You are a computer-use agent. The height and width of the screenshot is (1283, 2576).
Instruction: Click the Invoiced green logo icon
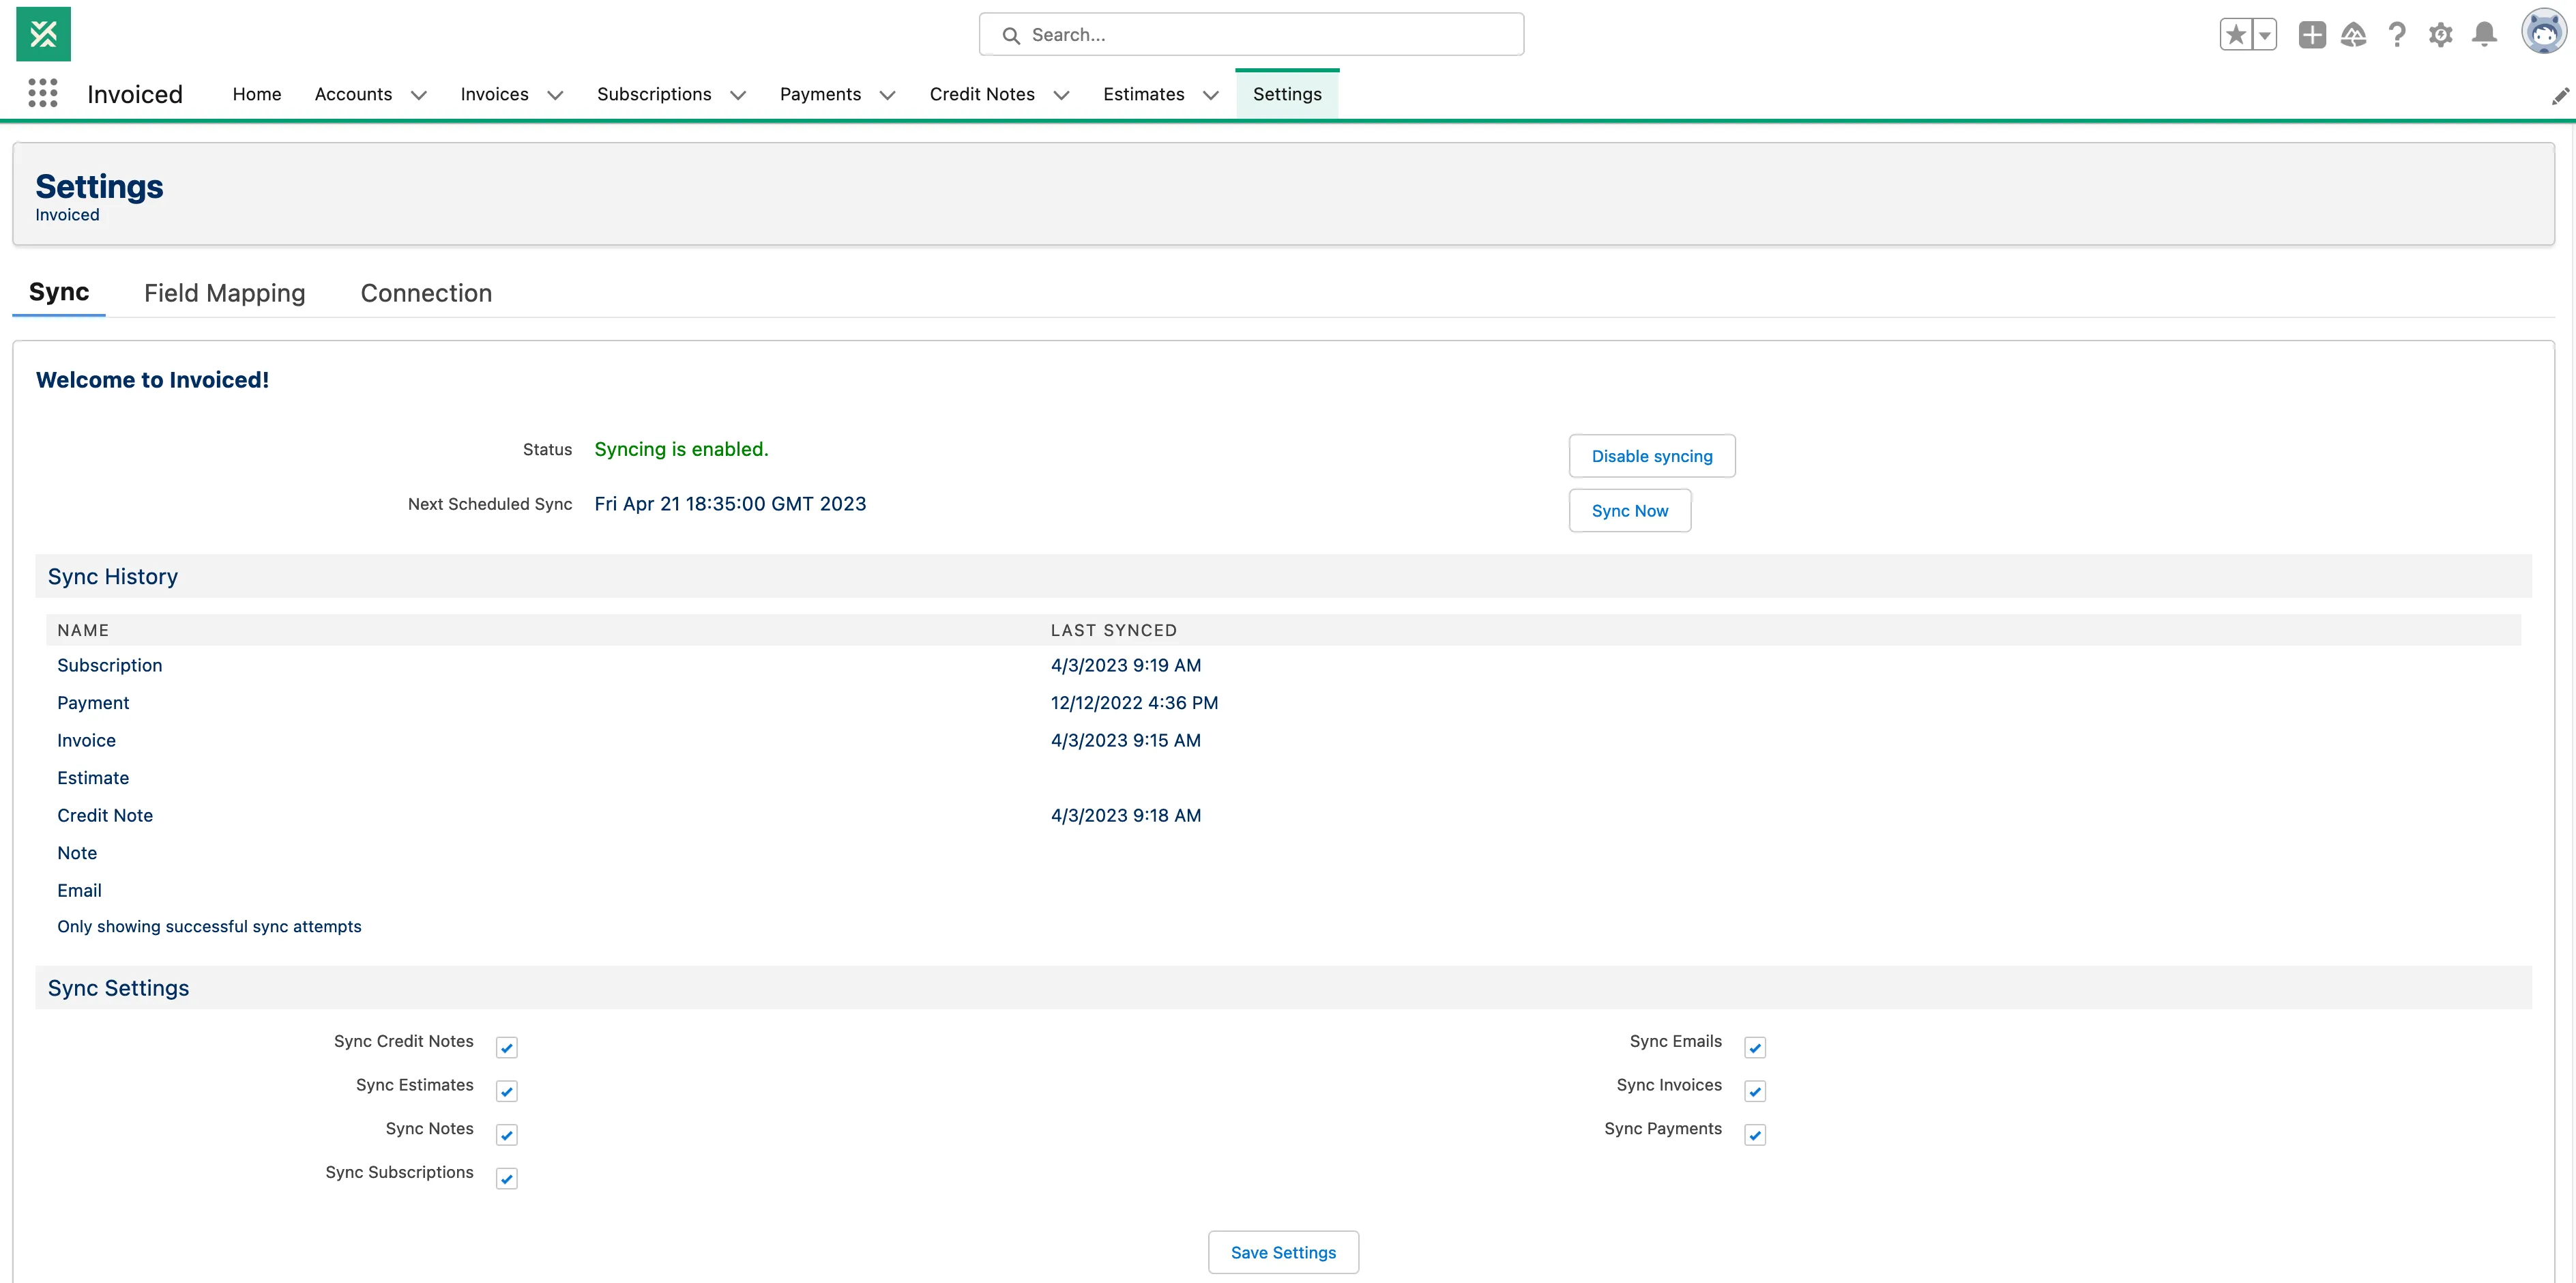point(43,34)
